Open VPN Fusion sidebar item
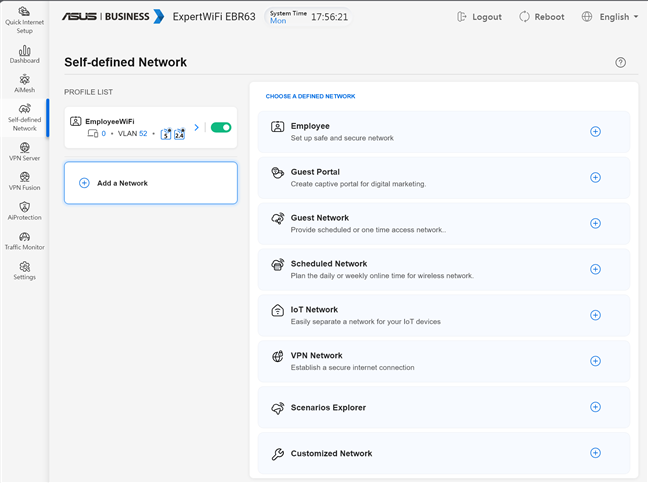Screen dimensions: 648x483 [24, 181]
